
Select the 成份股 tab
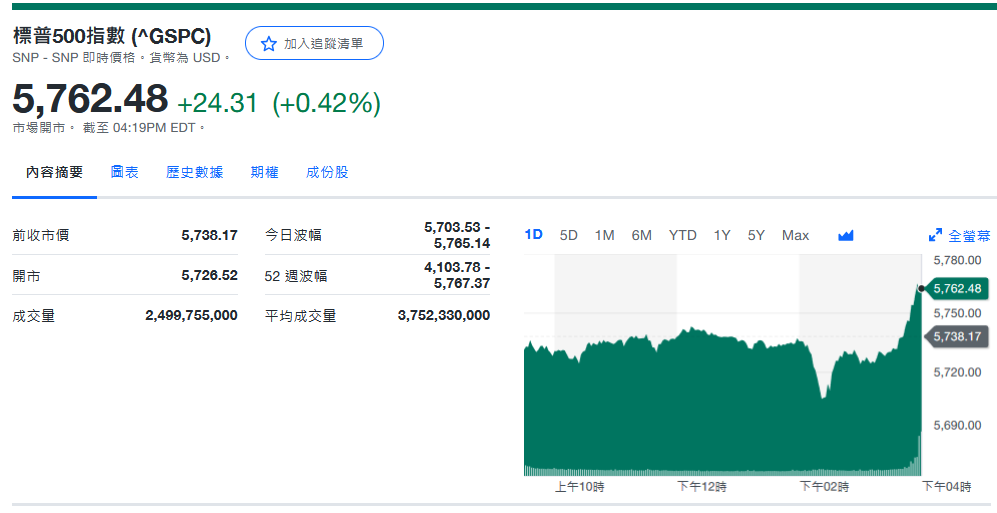click(327, 172)
